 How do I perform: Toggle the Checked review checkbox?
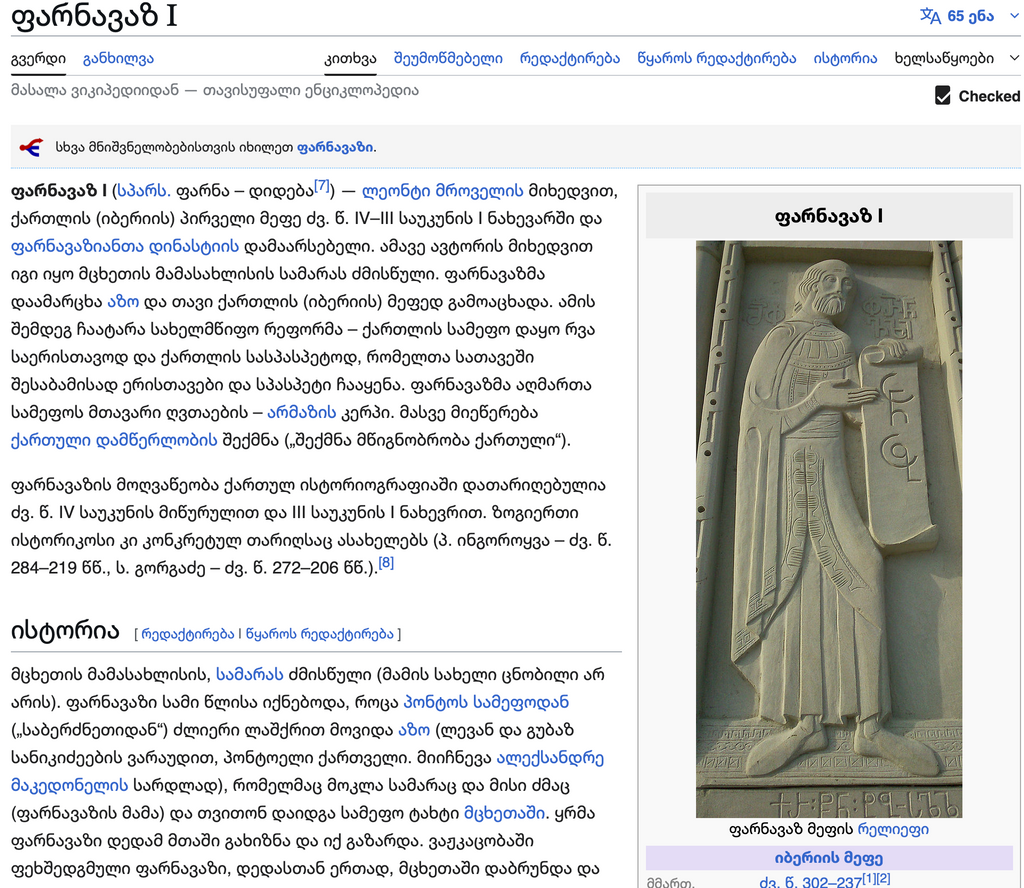[942, 96]
